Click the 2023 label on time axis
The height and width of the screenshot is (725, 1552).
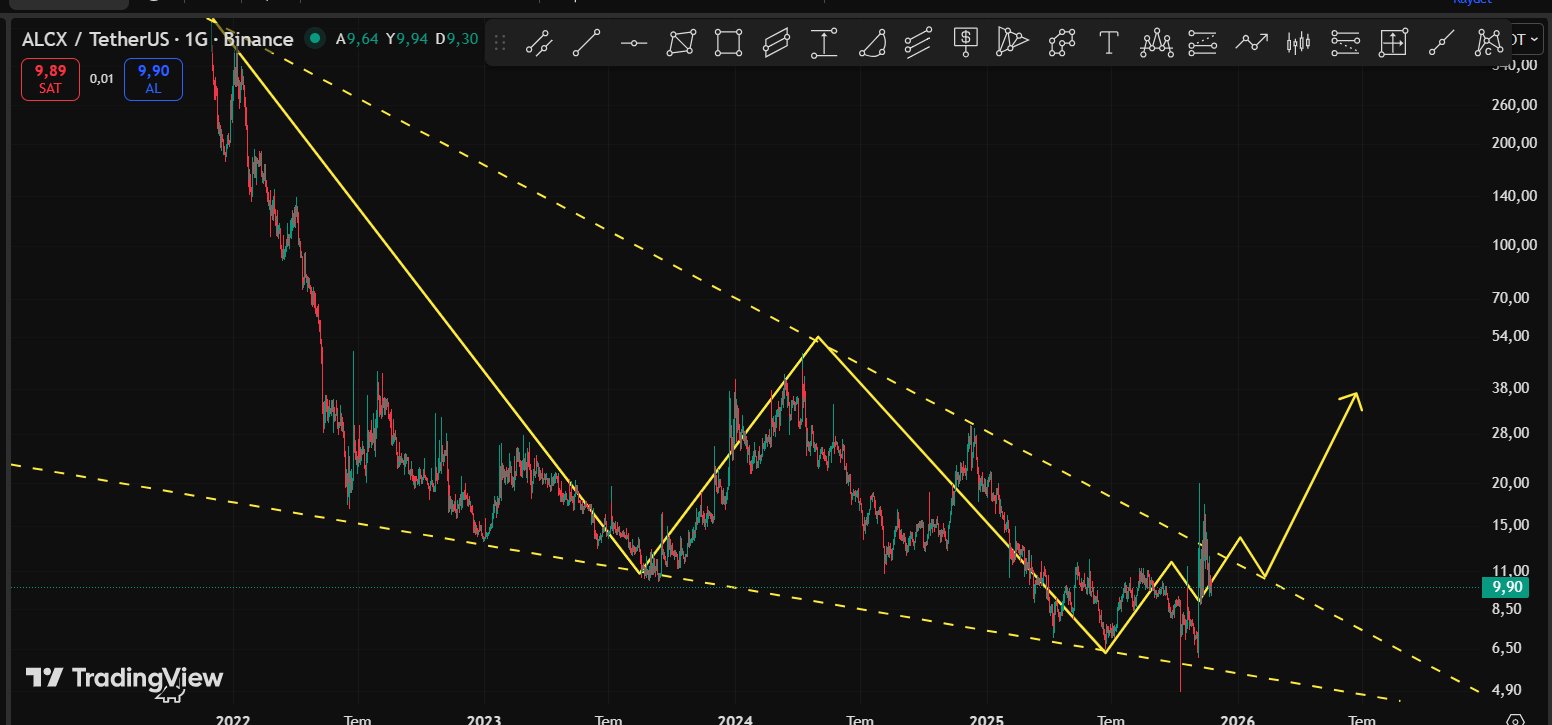[483, 719]
